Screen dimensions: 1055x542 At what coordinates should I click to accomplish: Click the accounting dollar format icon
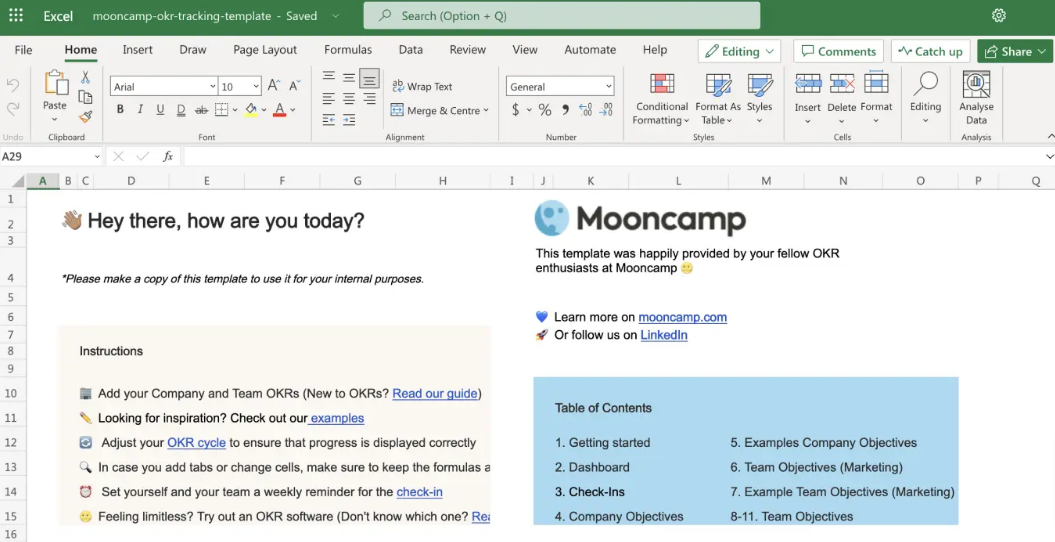coord(515,110)
